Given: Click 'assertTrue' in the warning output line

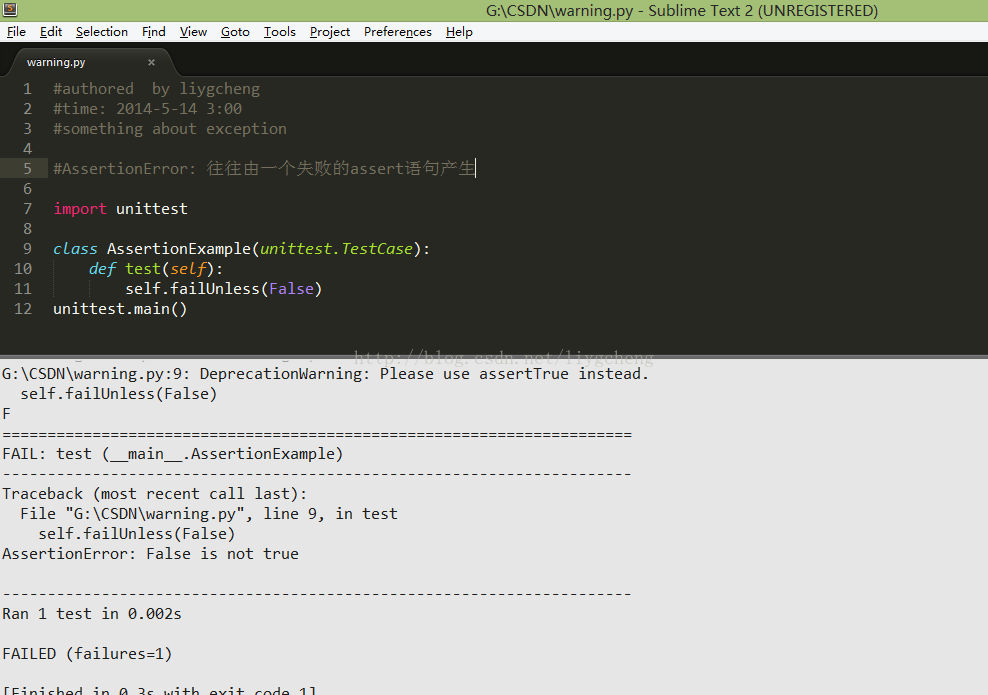Looking at the screenshot, I should 524,374.
